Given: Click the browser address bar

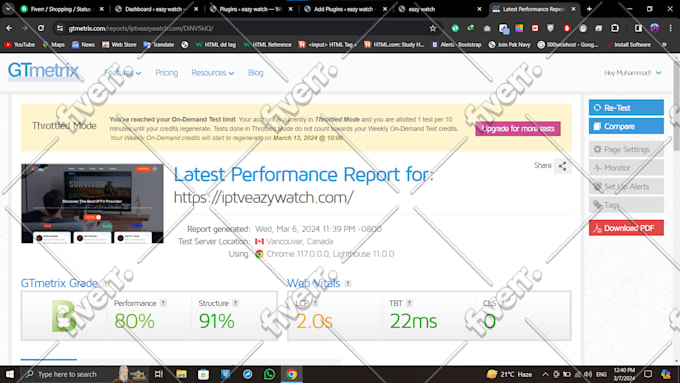Looking at the screenshot, I should (245, 28).
